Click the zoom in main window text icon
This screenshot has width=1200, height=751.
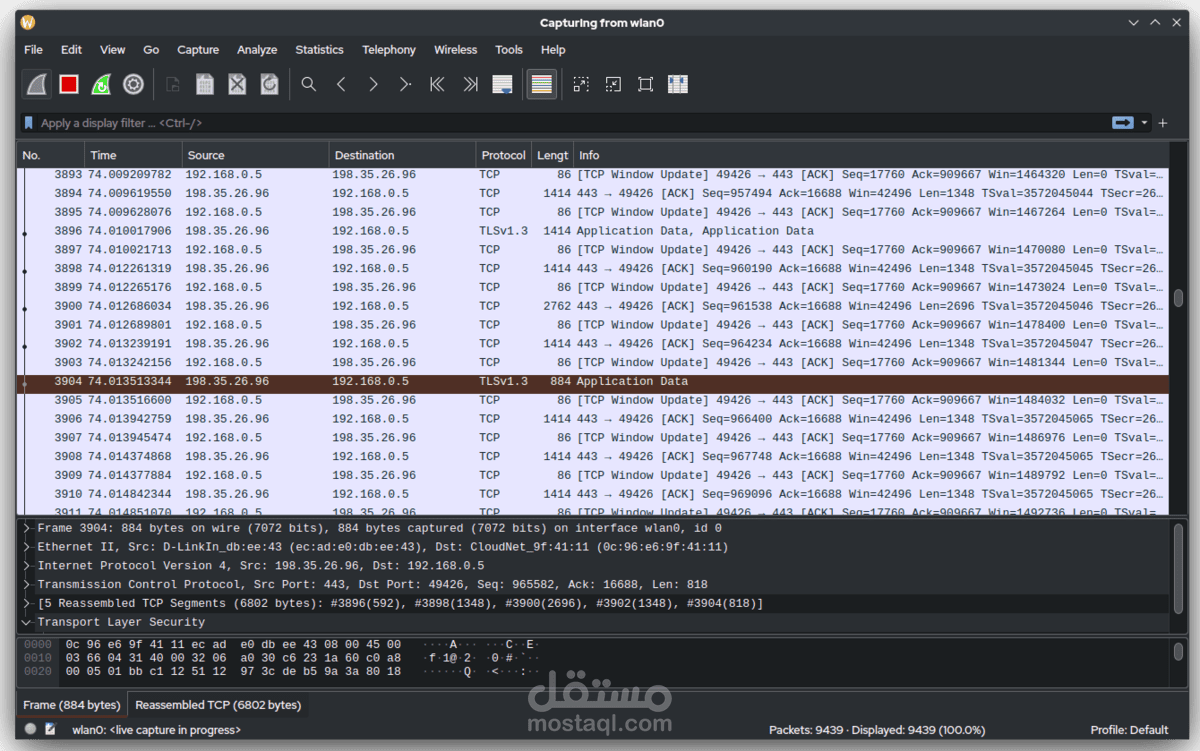(581, 85)
